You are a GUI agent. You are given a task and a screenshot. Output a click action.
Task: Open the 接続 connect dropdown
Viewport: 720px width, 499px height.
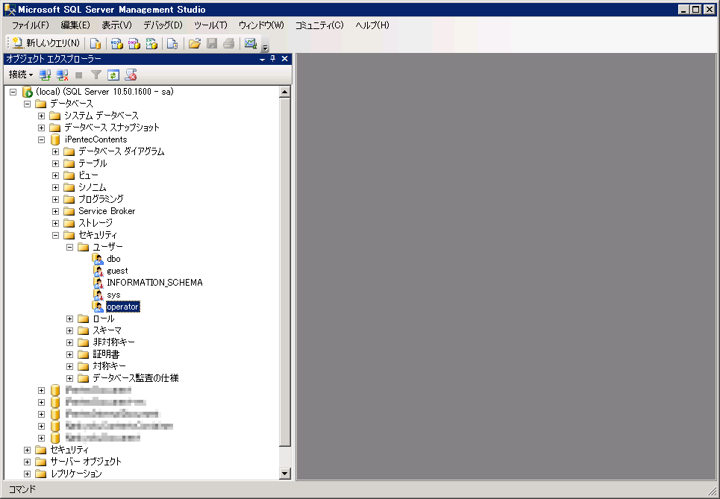21,74
